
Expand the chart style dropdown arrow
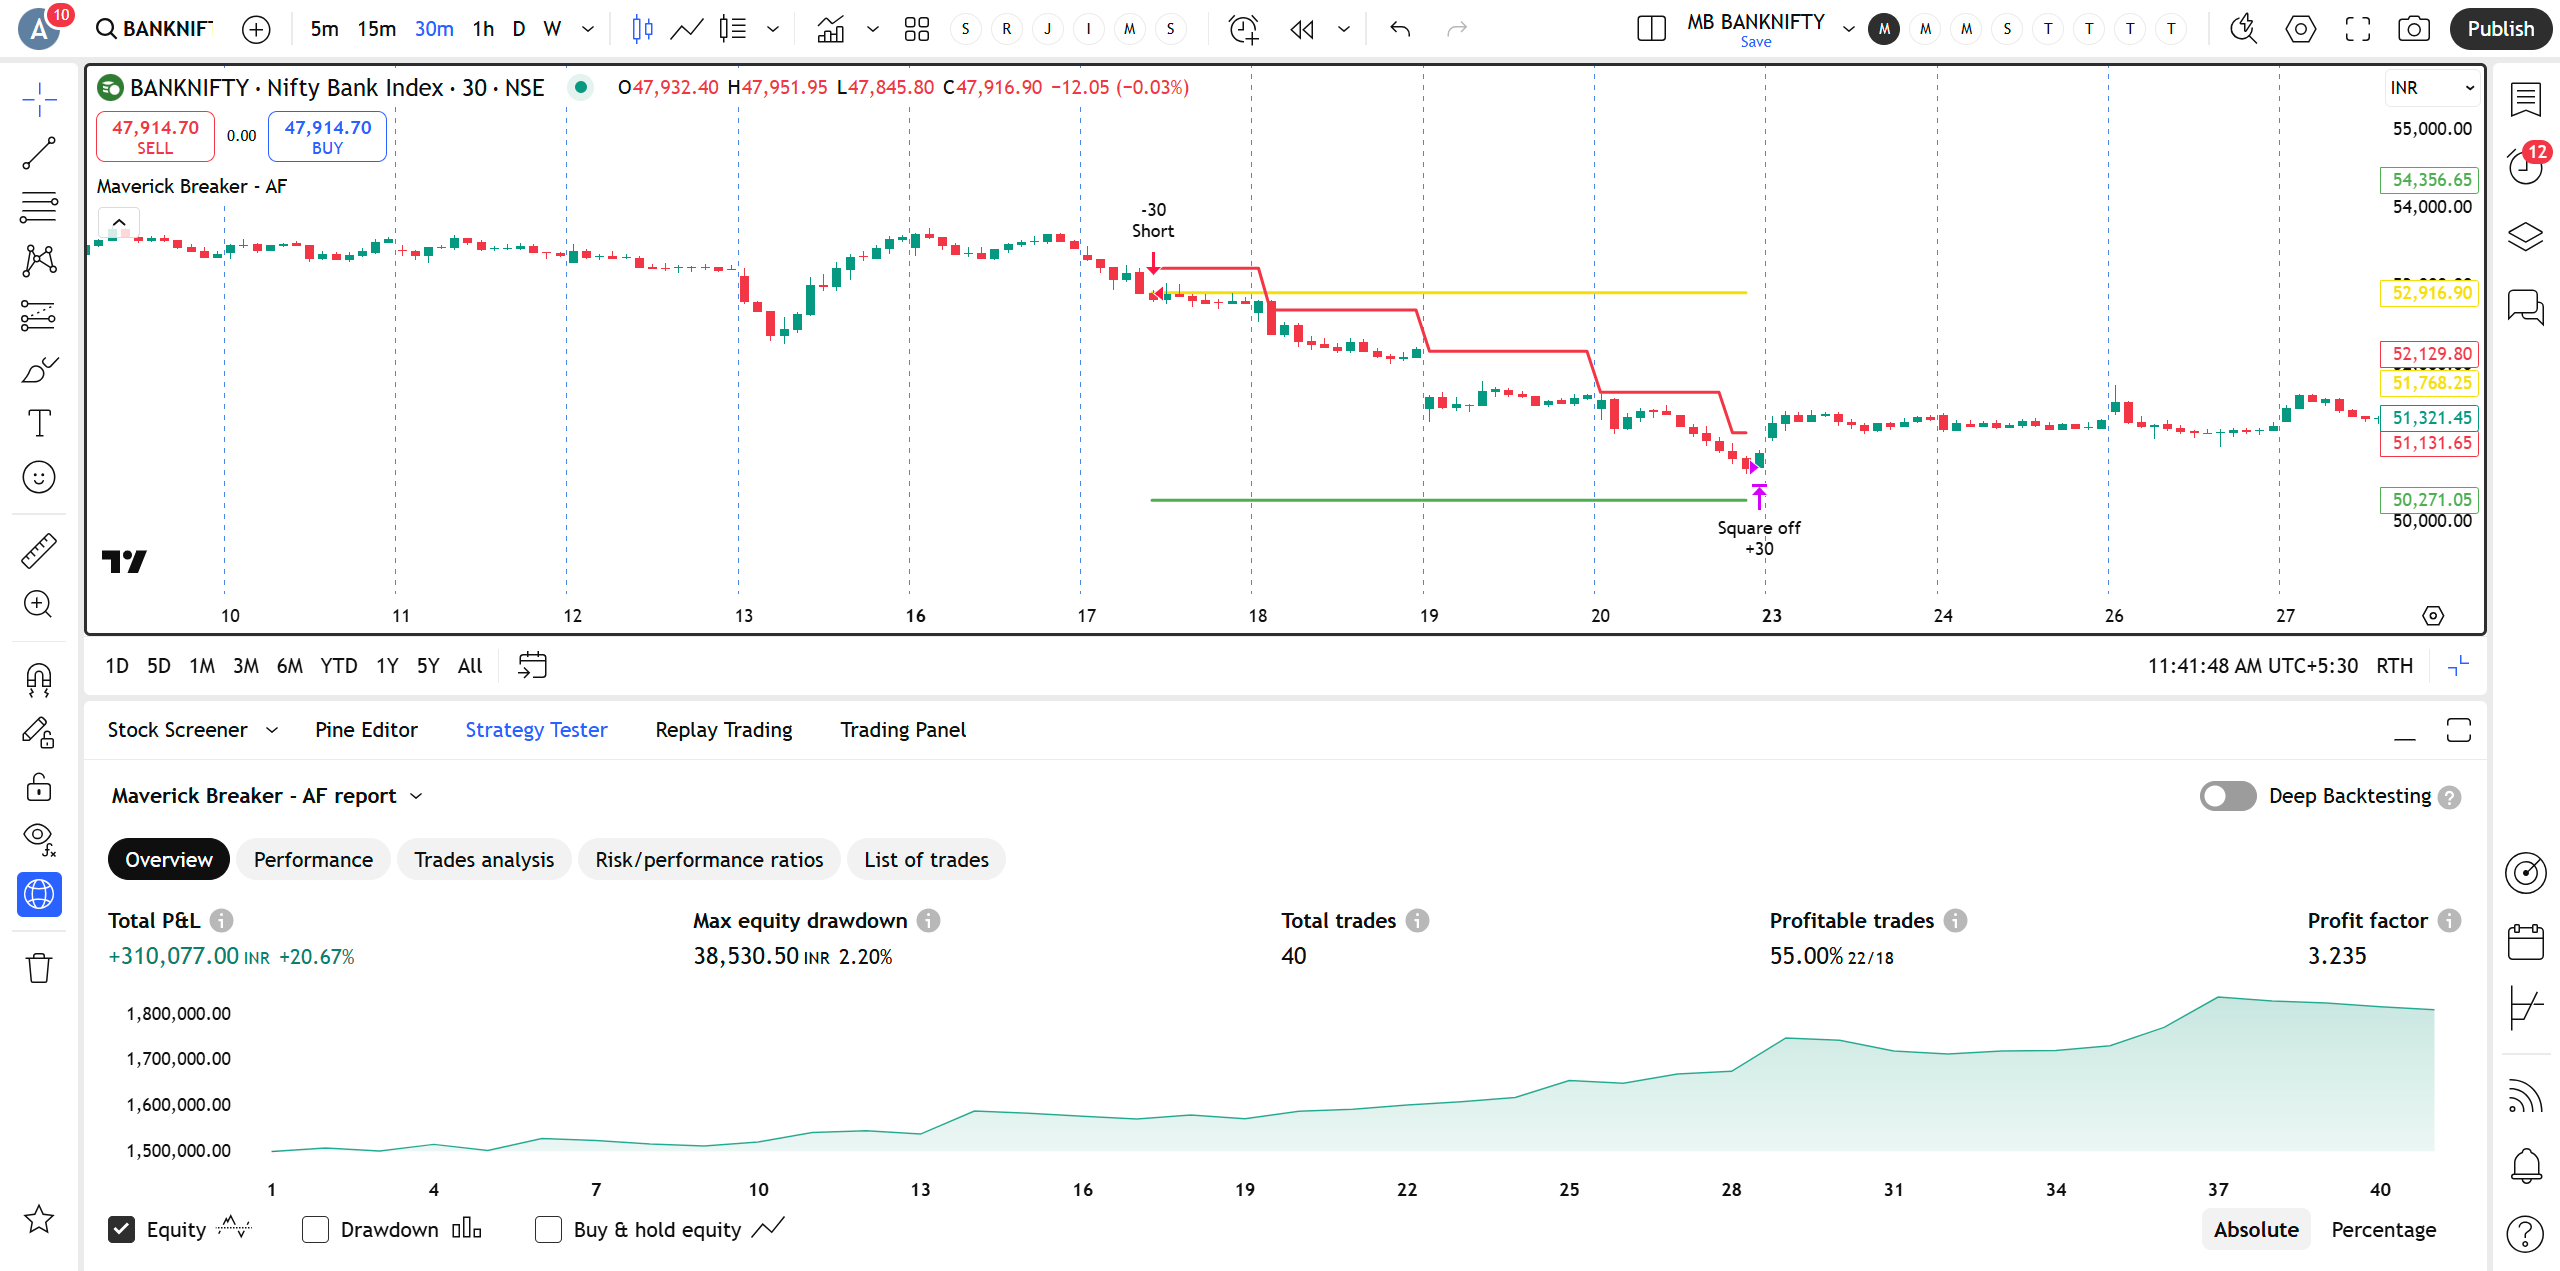773,29
